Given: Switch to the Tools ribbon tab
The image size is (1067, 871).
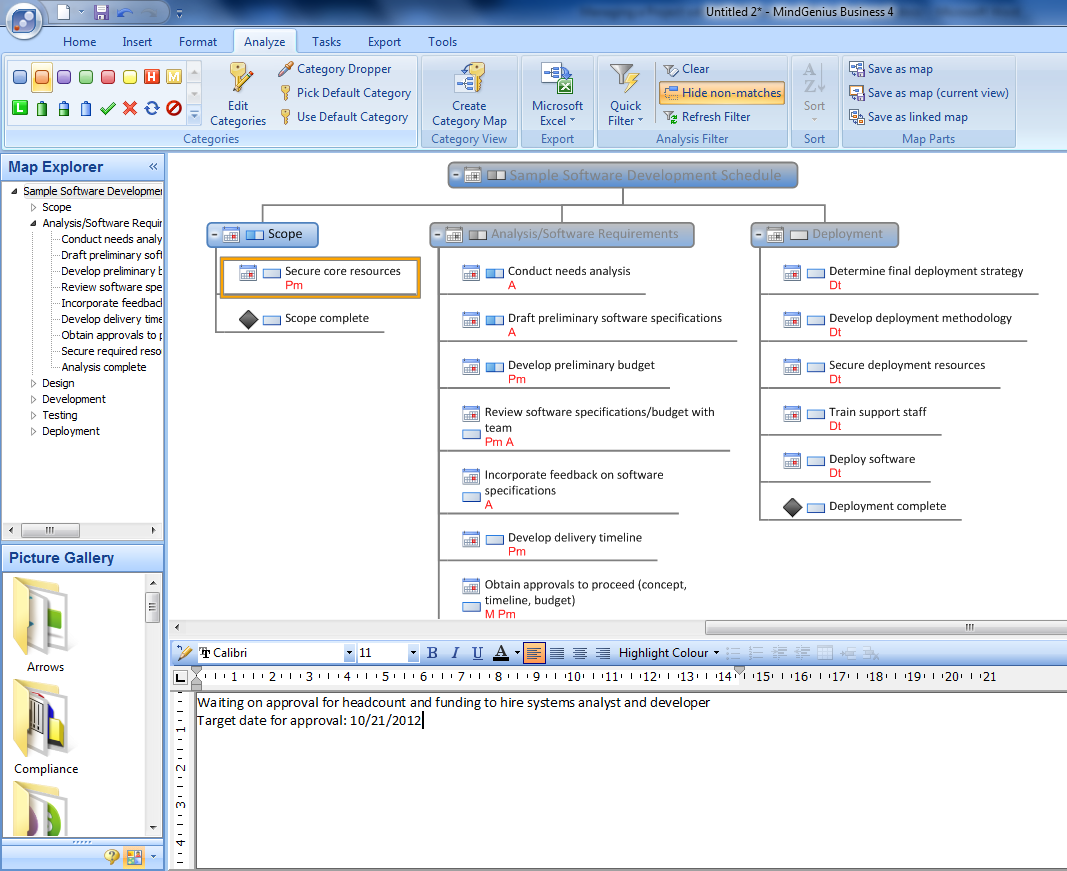Looking at the screenshot, I should pos(442,42).
